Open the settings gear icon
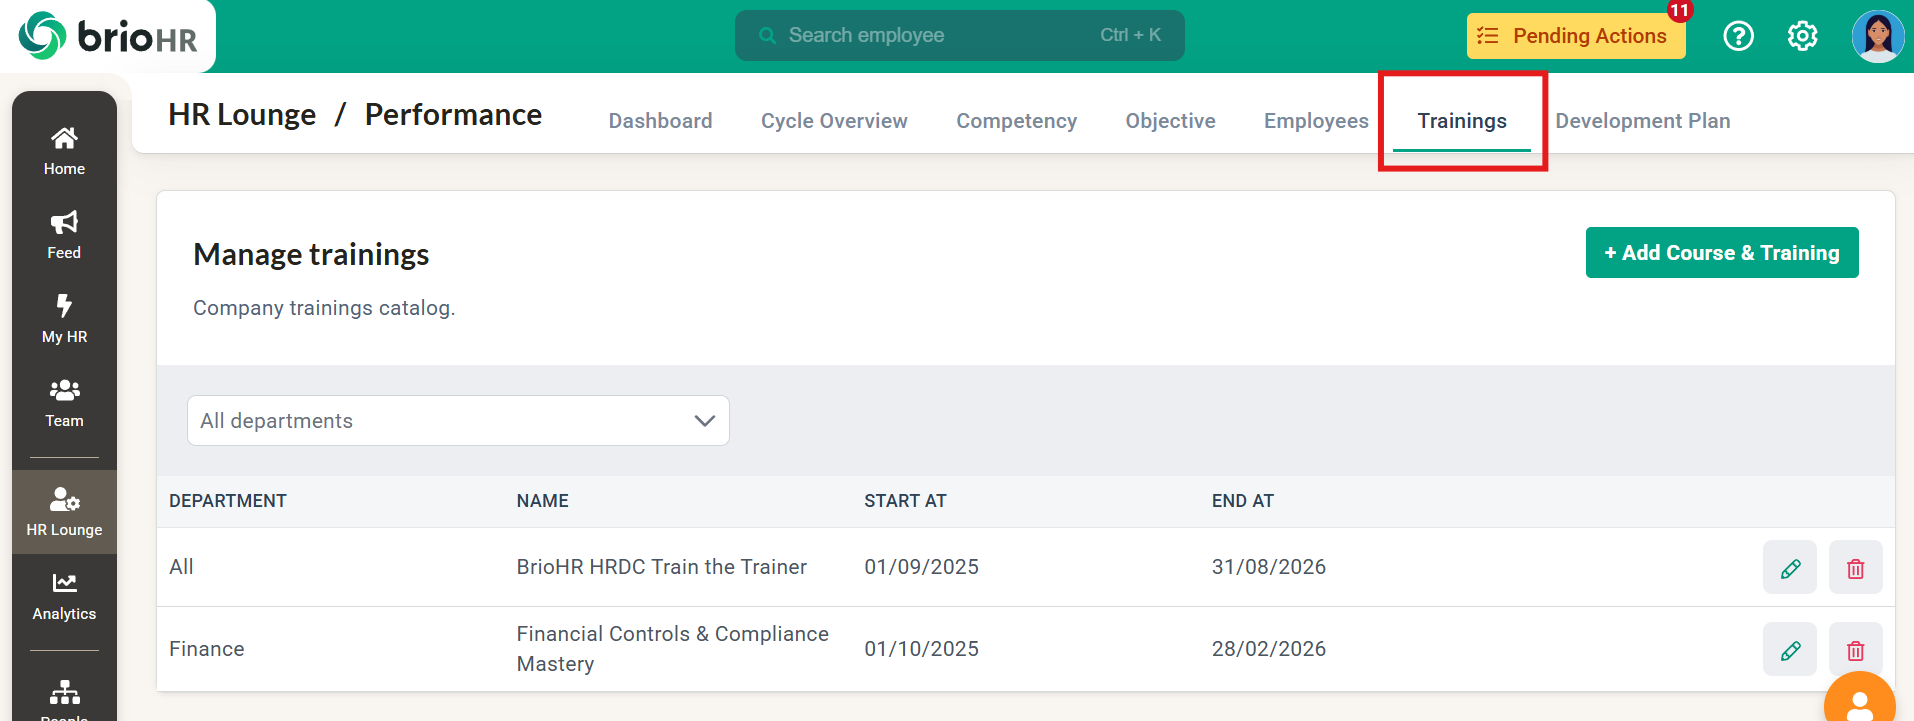1914x721 pixels. 1802,36
